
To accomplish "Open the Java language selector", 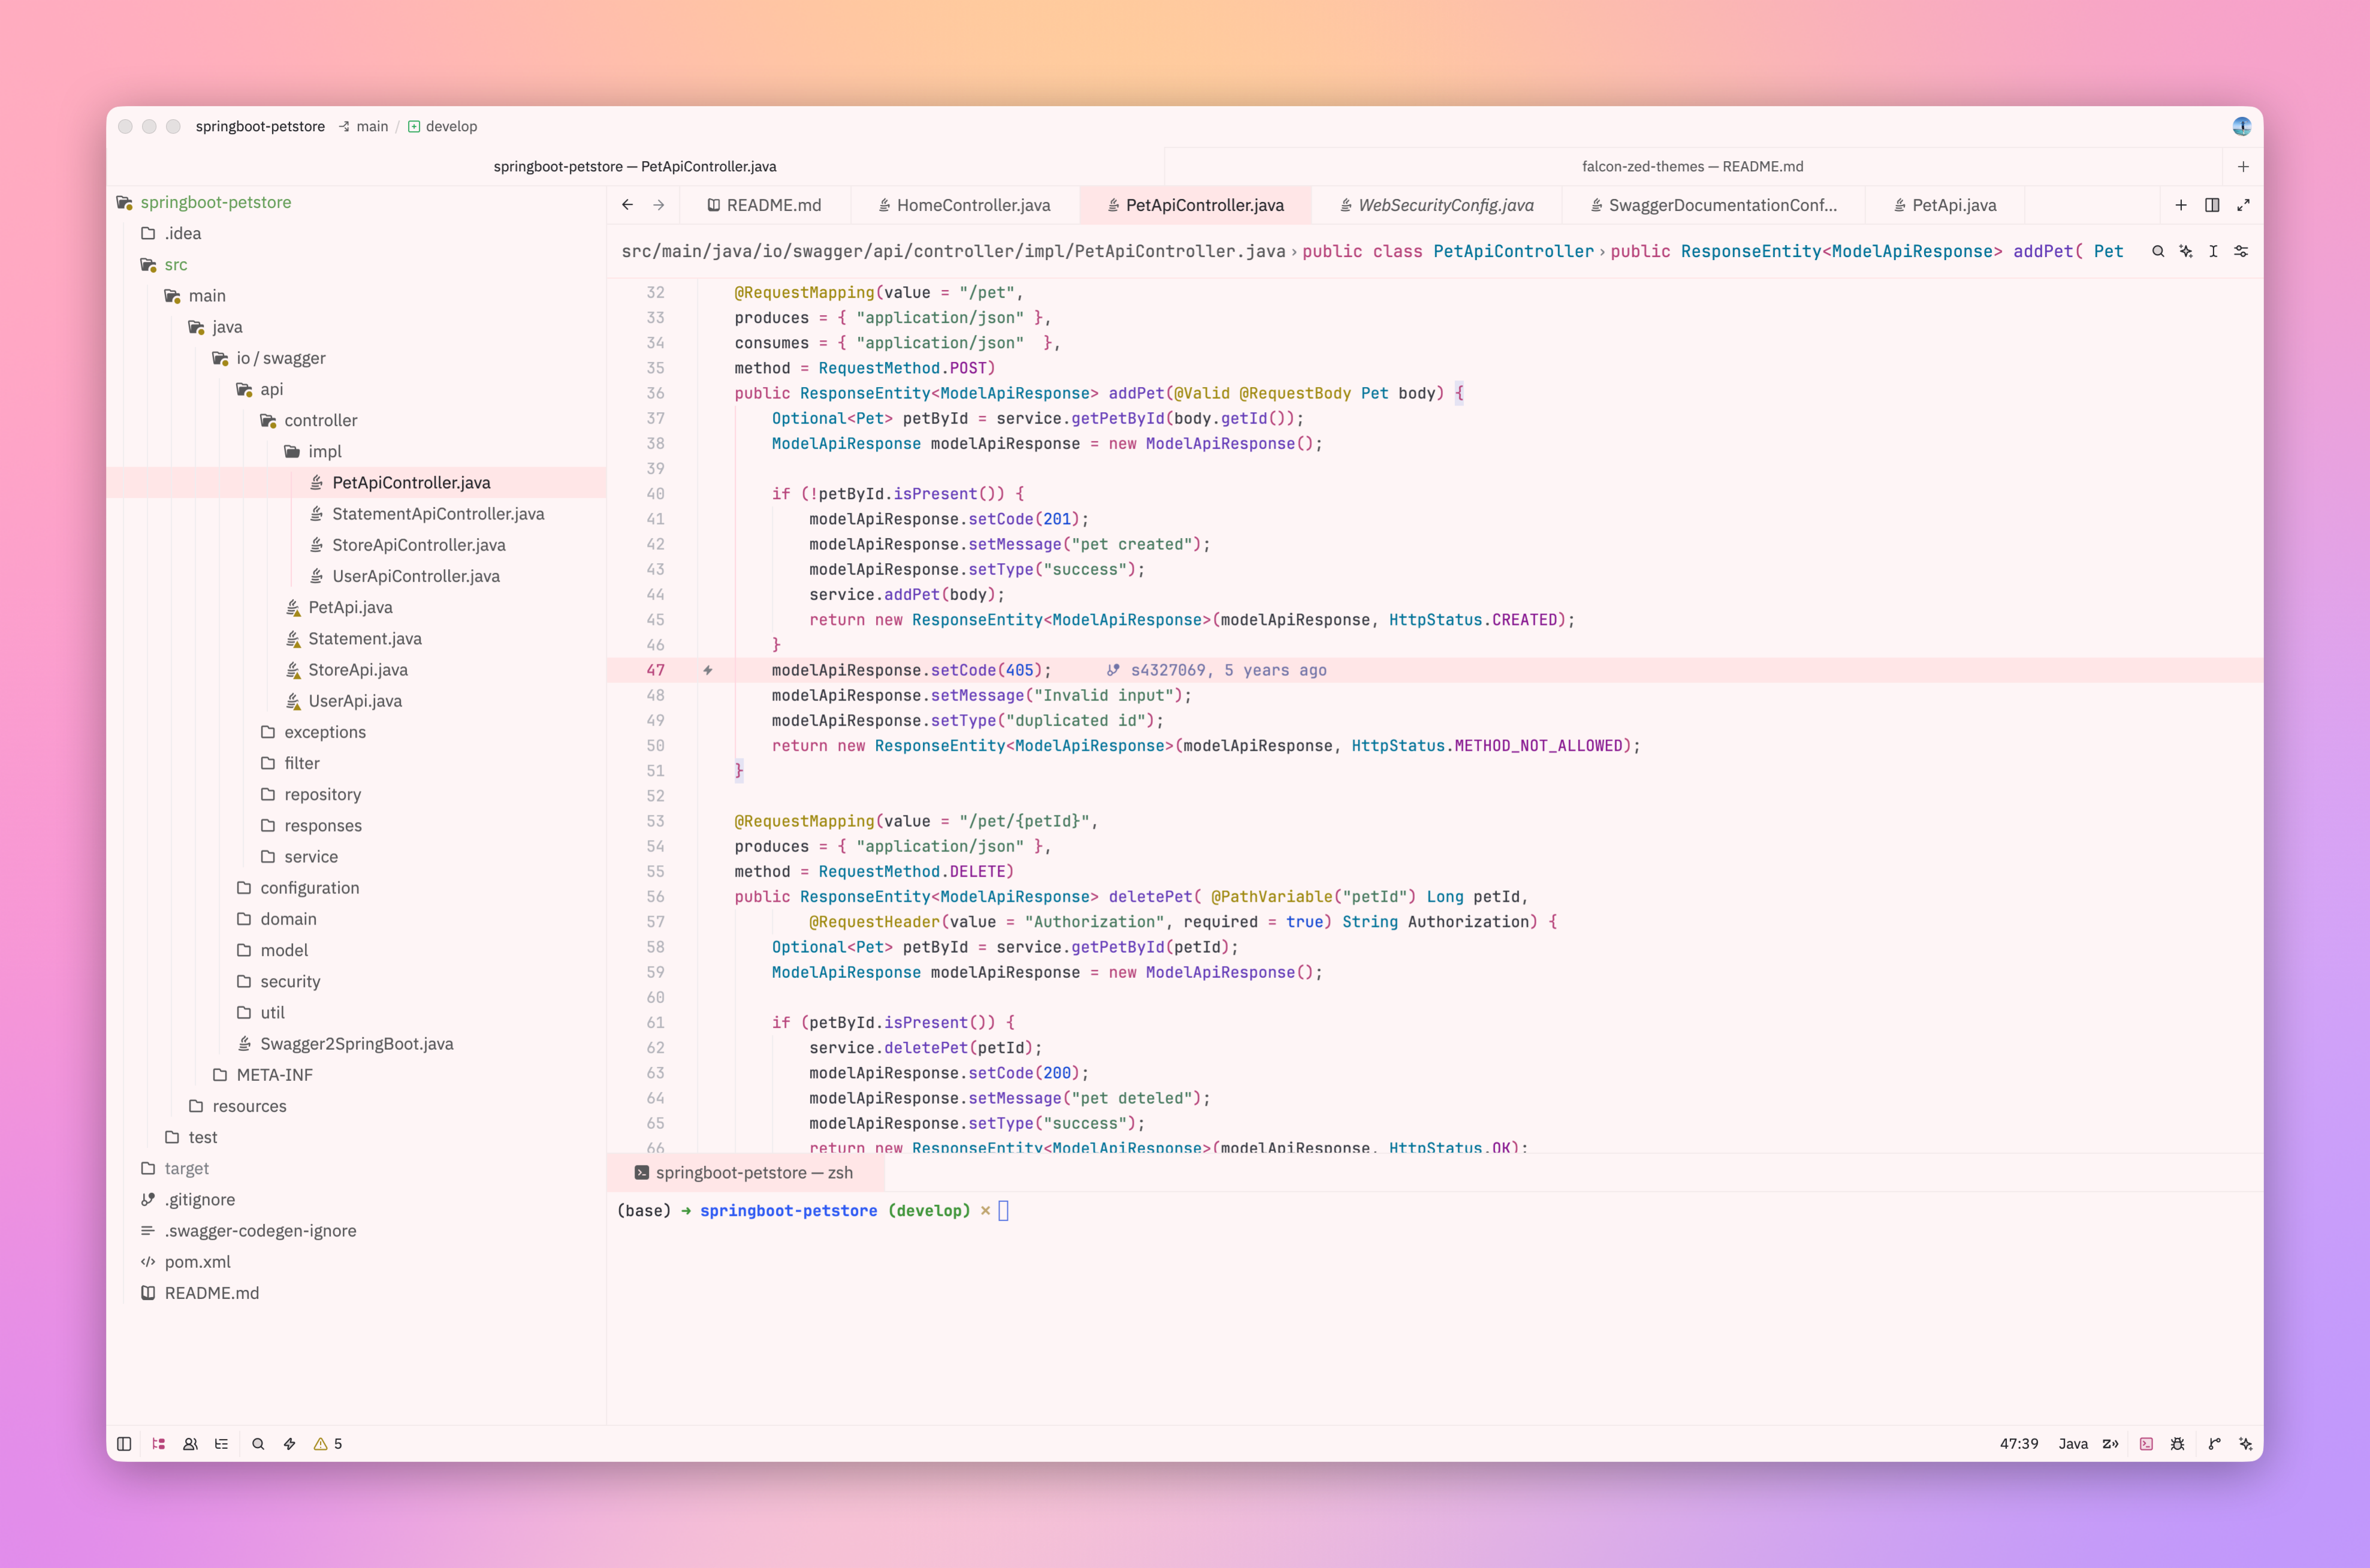I will click(x=2073, y=1443).
